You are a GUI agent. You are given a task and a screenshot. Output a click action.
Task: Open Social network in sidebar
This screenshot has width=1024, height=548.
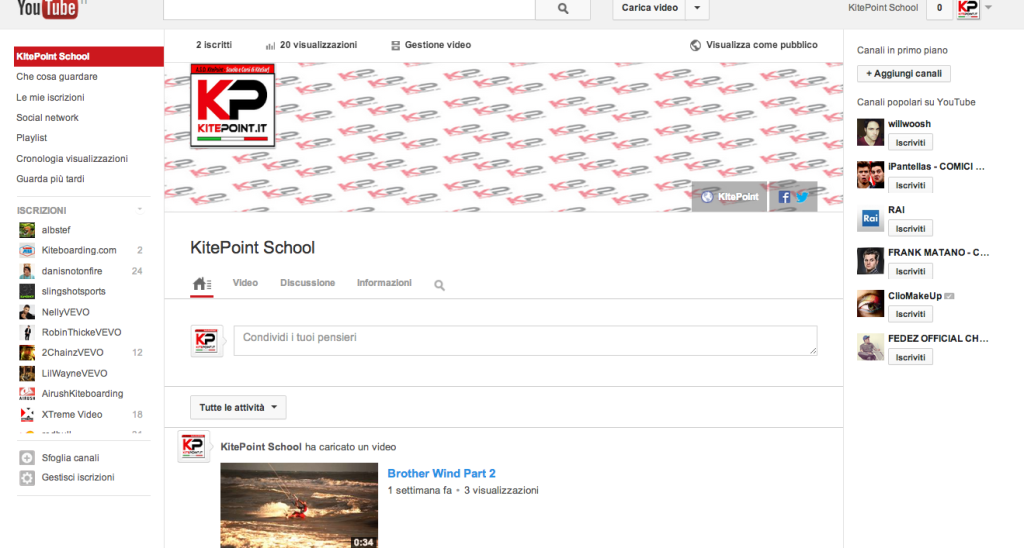pyautogui.click(x=47, y=118)
